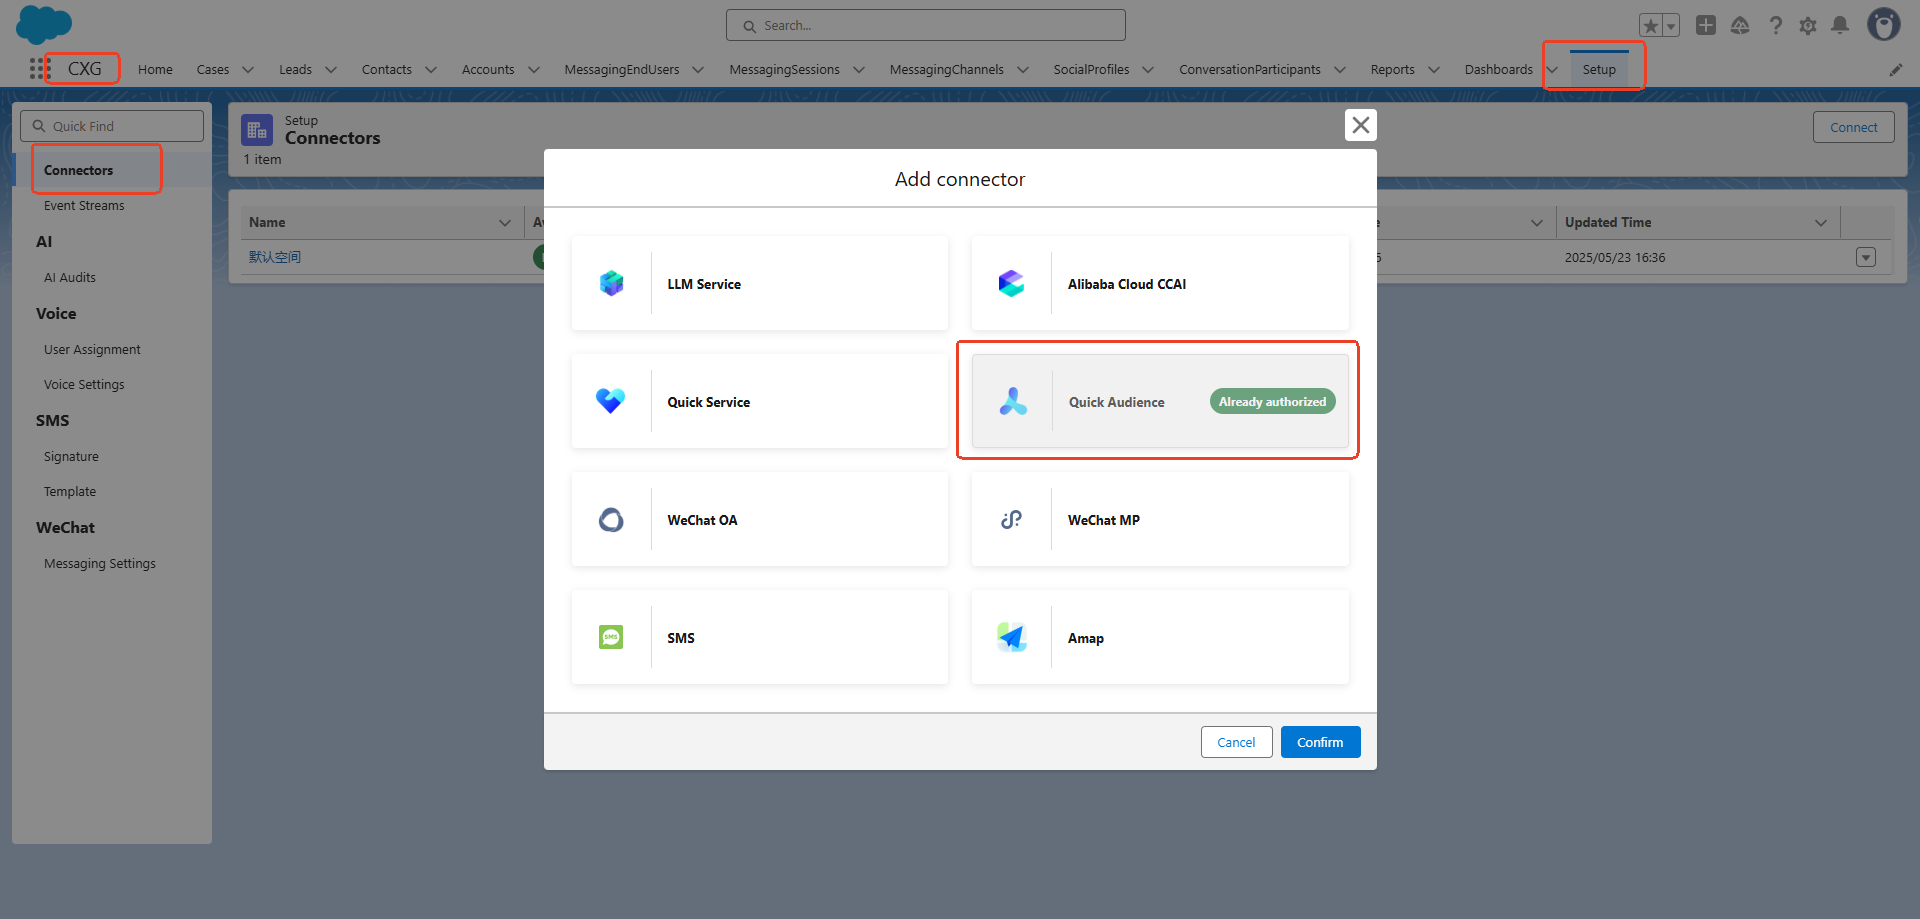Expand the MessagingChannels tab dropdown
The image size is (1920, 919).
pyautogui.click(x=1023, y=69)
